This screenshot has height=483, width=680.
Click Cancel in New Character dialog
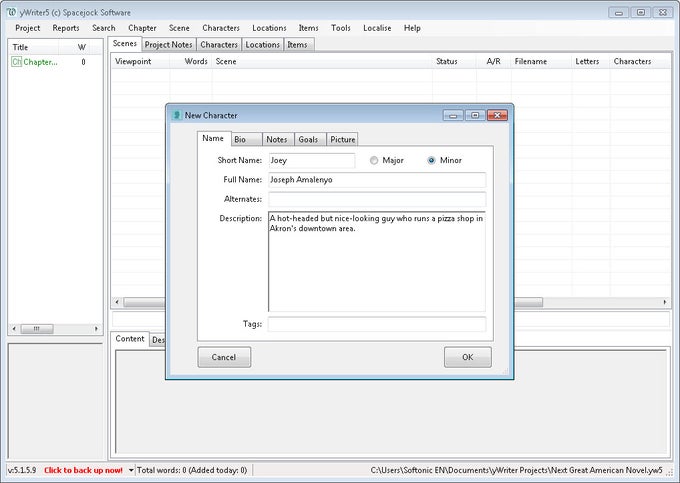224,357
